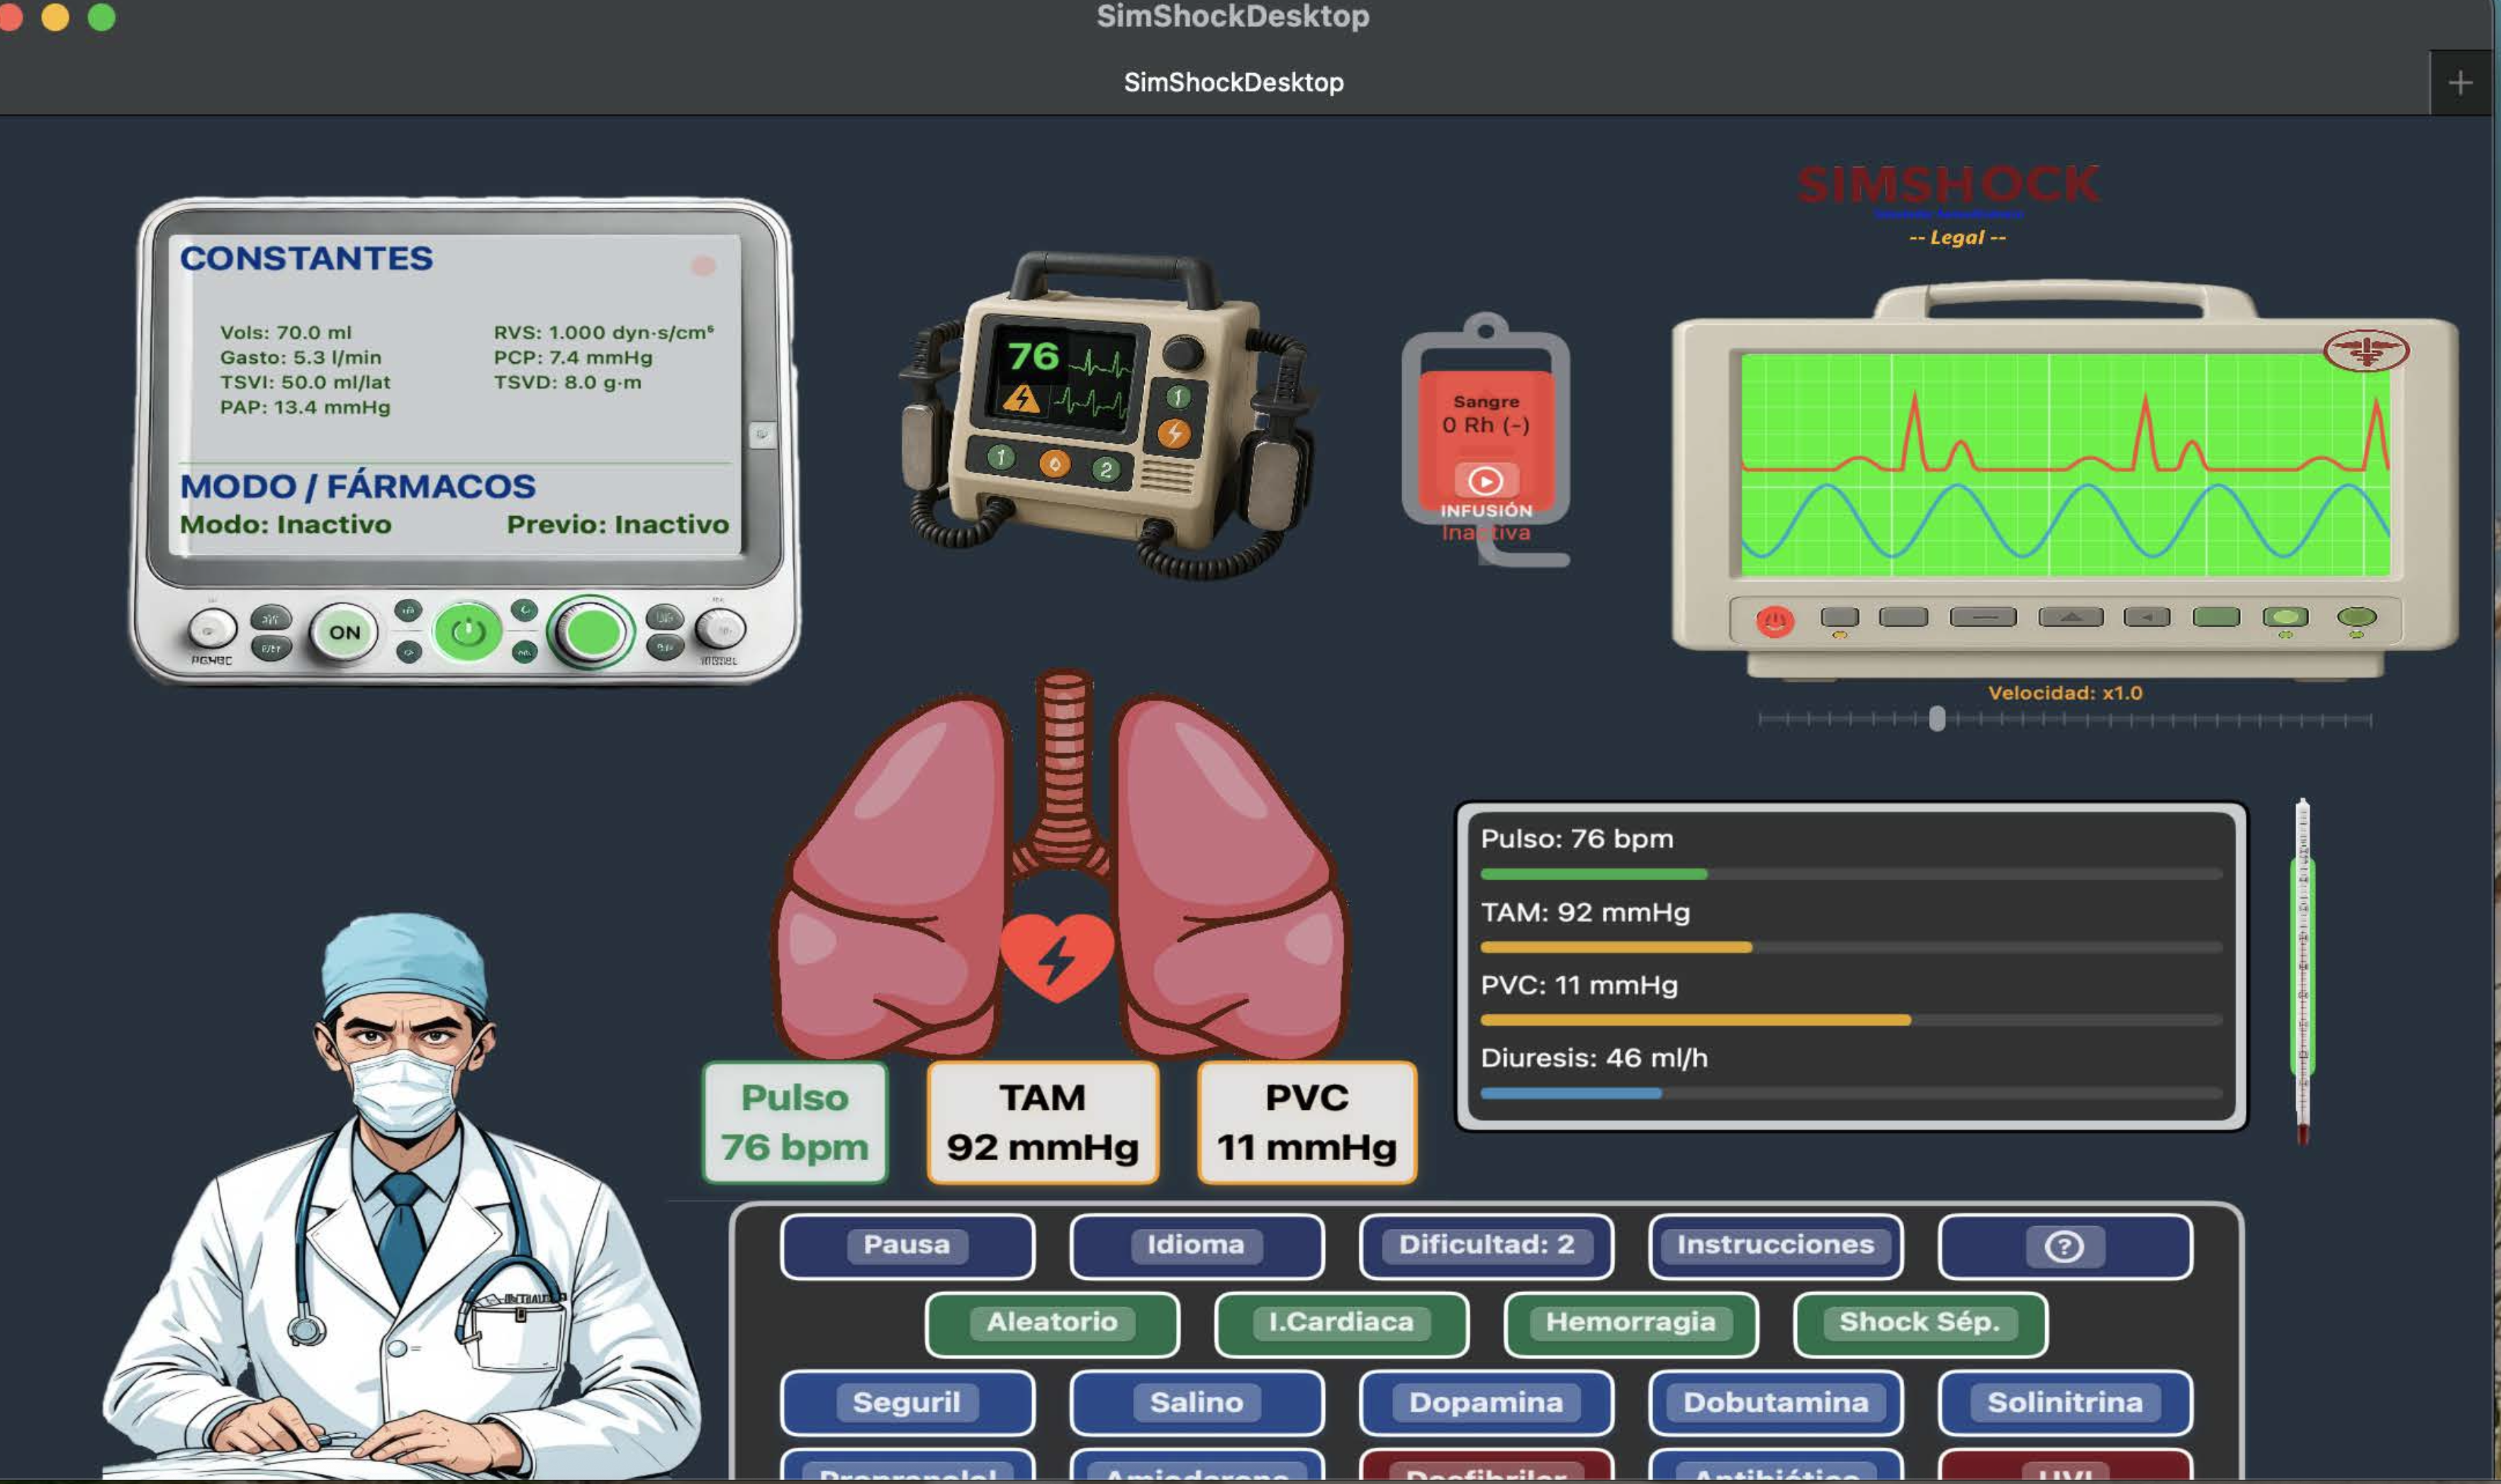The image size is (2501, 1484).
Task: Click the Sangre 0 Rh (-) blood bag
Action: point(1486,440)
